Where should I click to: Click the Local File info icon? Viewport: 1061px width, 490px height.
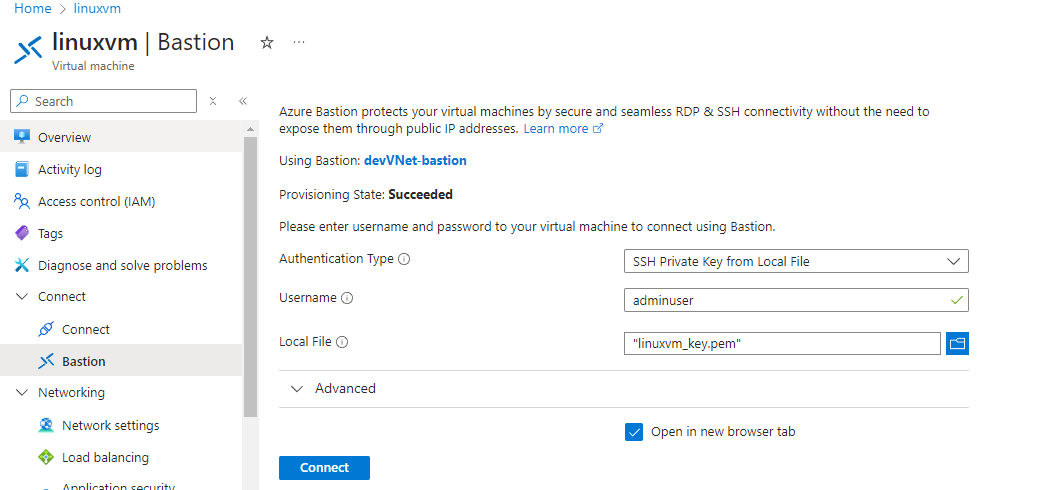click(x=342, y=342)
